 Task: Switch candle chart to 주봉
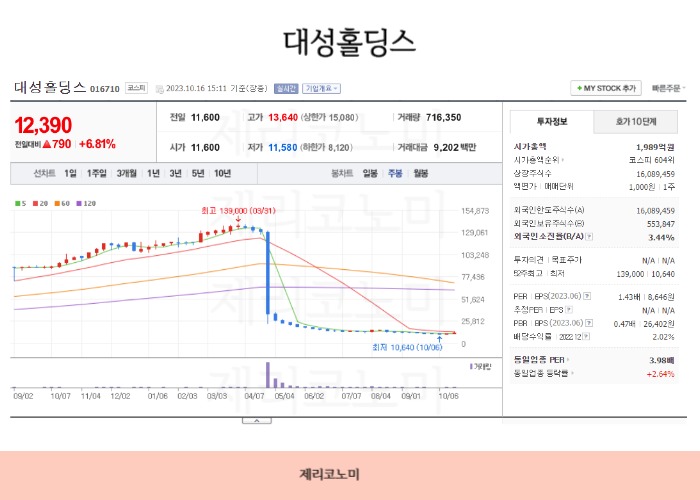pos(395,173)
